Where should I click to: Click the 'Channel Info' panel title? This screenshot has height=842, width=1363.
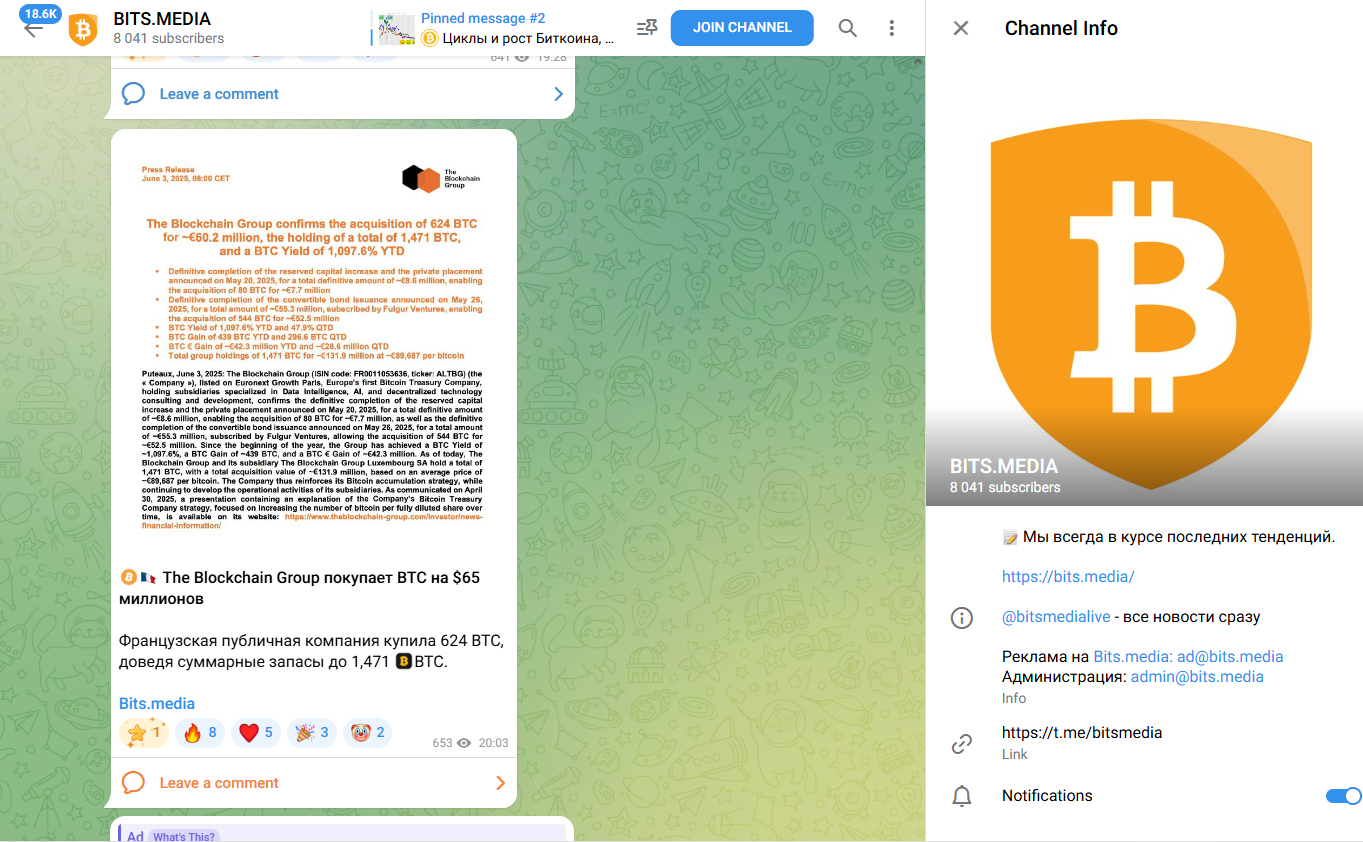click(1061, 28)
